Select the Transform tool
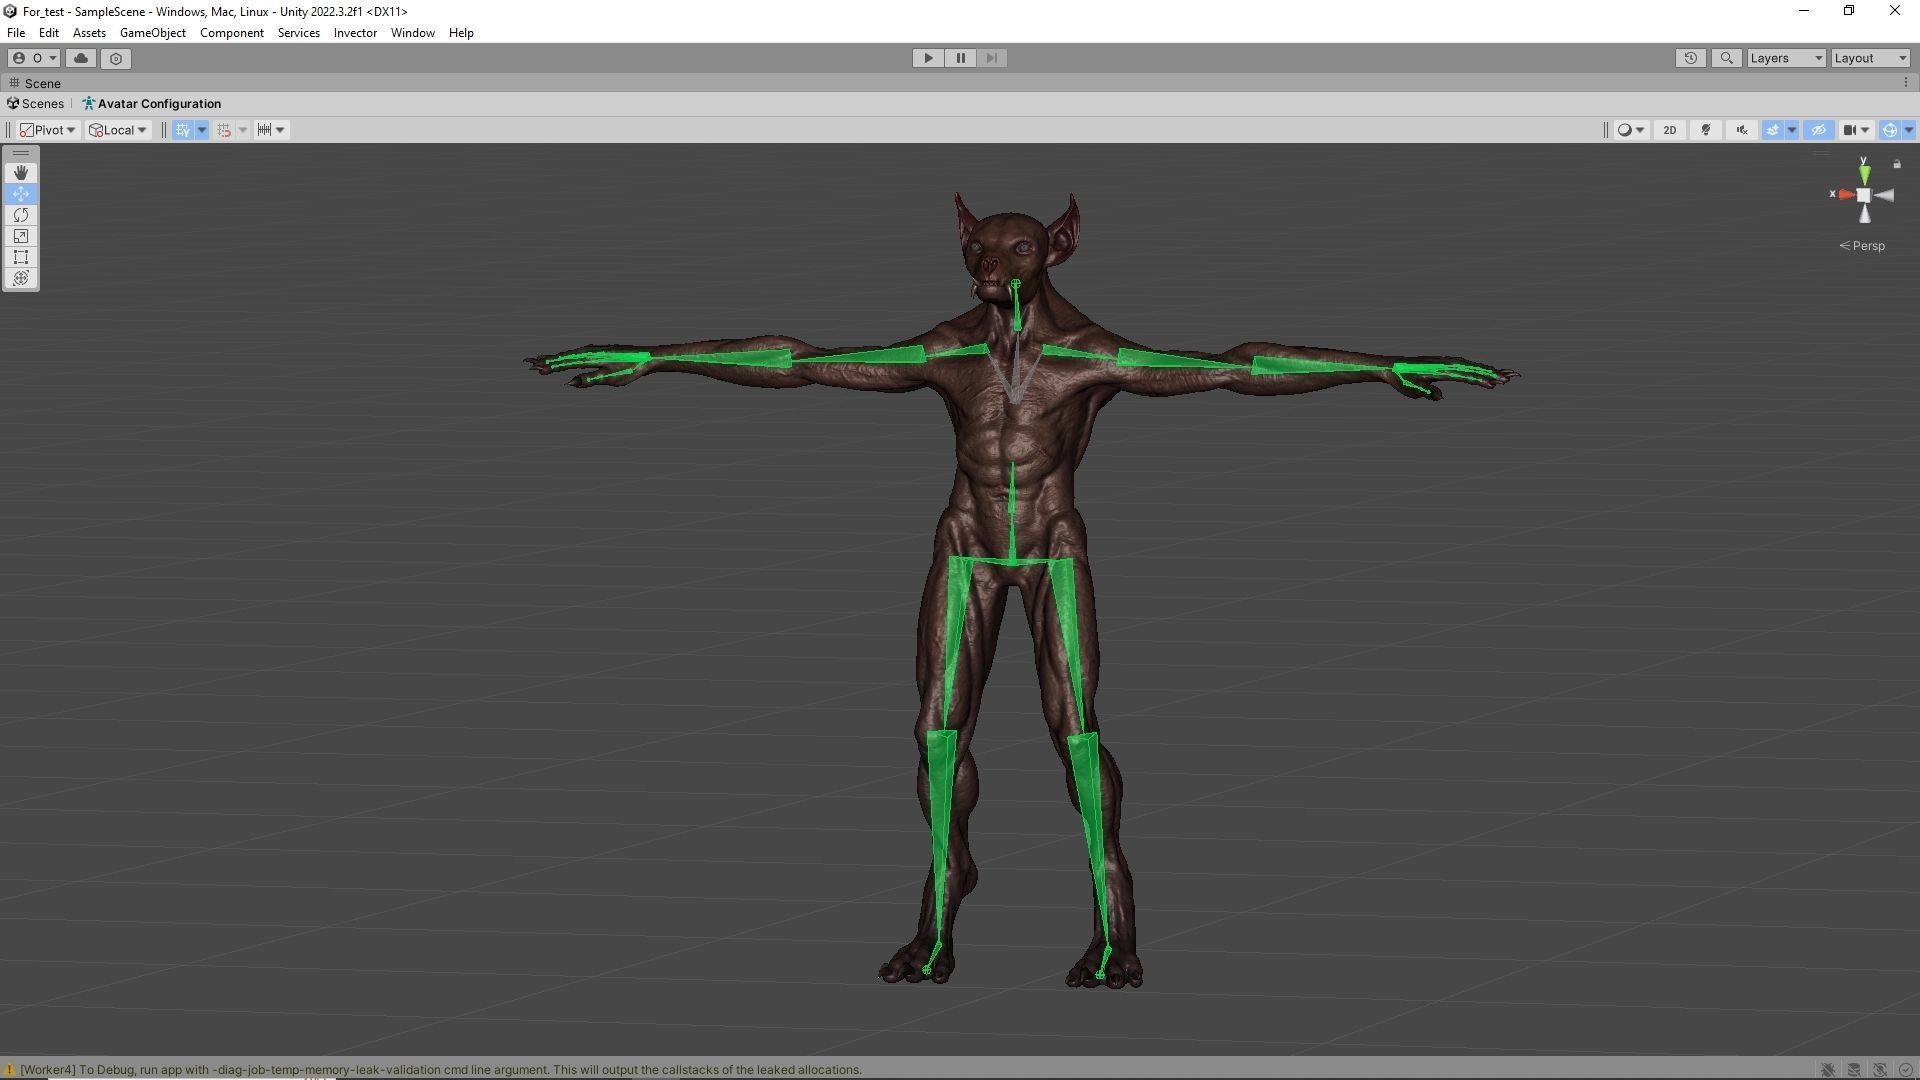This screenshot has width=1920, height=1080. (21, 278)
